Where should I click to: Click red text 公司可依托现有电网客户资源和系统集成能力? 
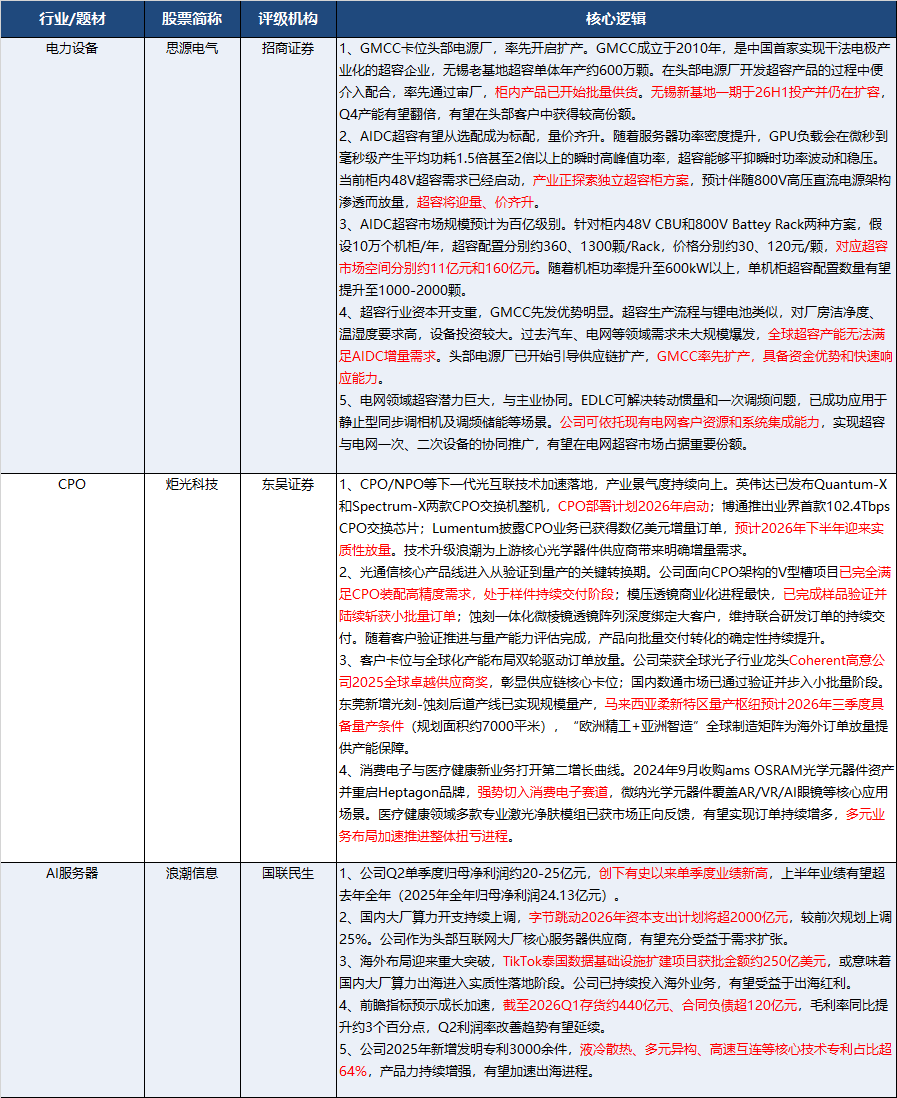[x=690, y=422]
